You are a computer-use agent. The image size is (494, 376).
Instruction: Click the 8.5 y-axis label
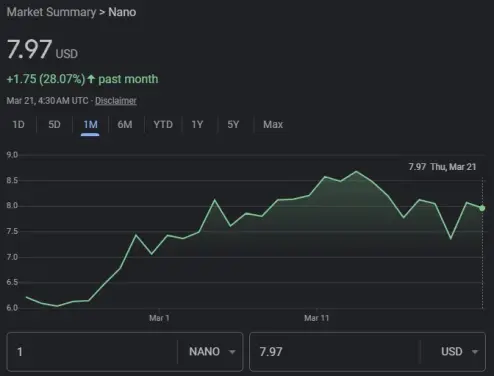point(12,180)
